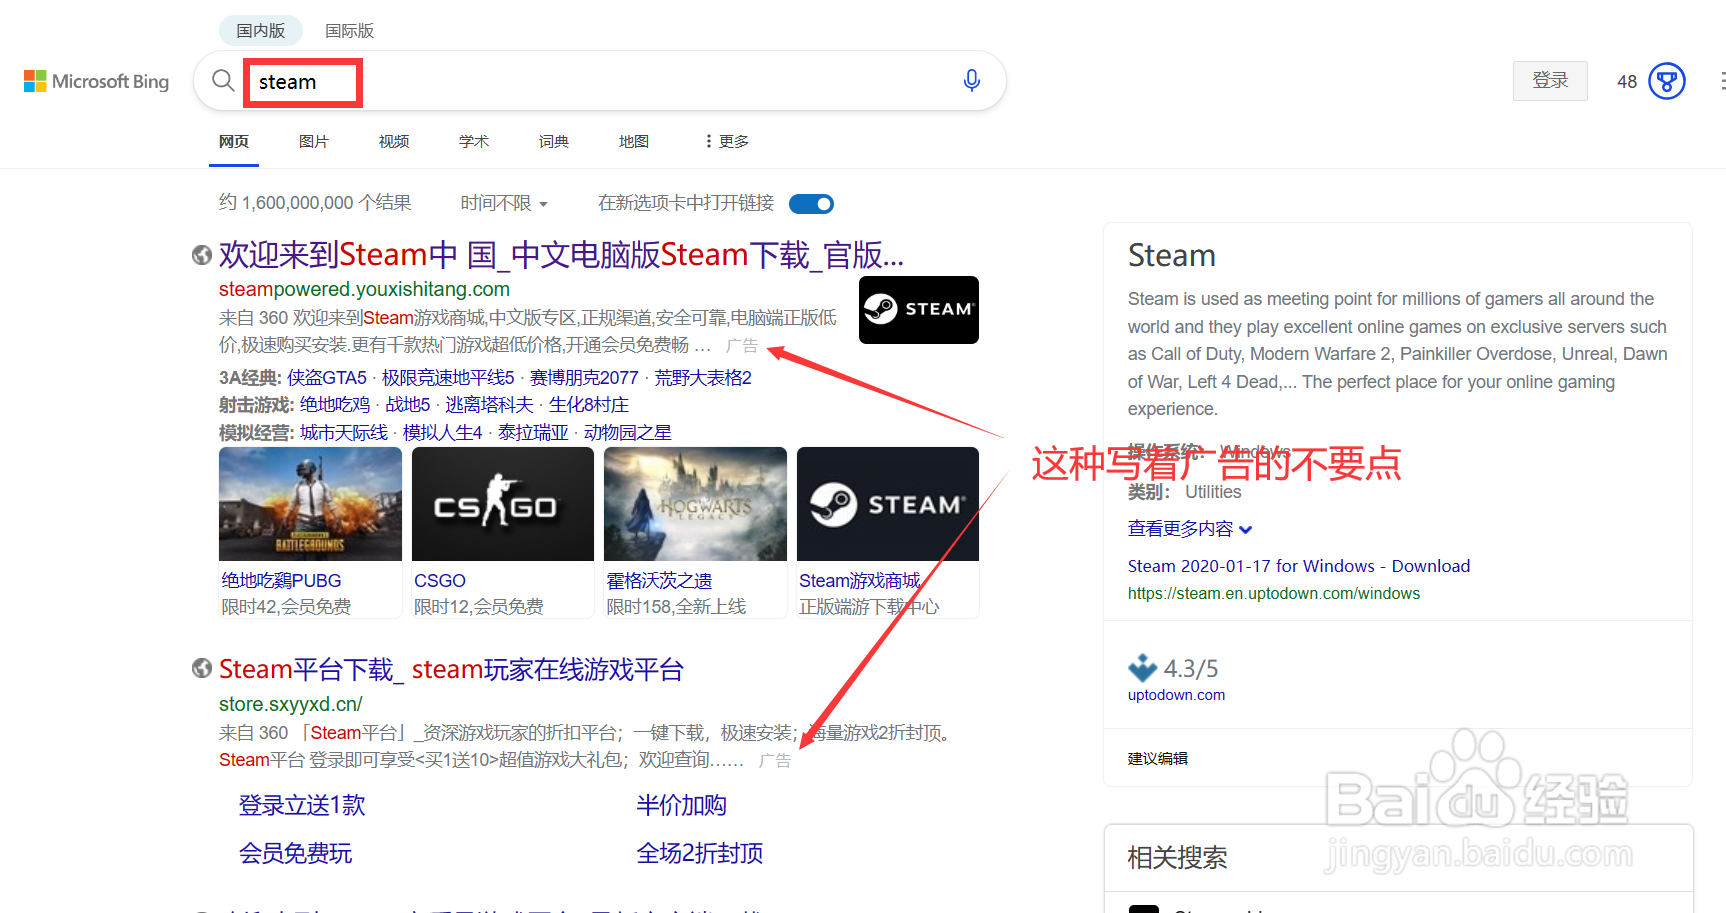Viewport: 1726px width, 913px height.
Task: Select the 图片 search tab
Action: 314,141
